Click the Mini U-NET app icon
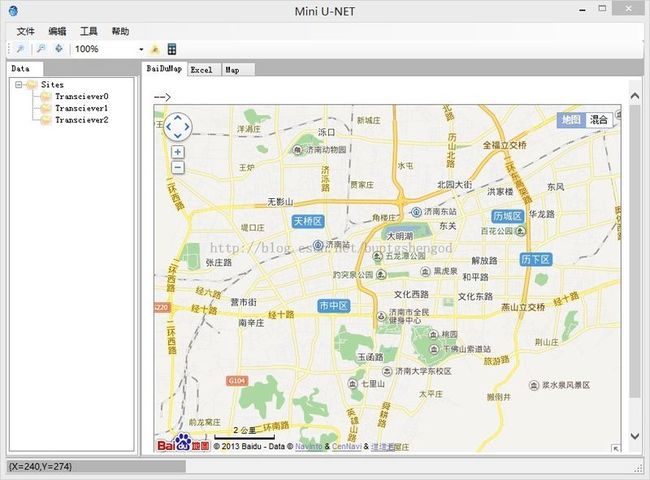This screenshot has height=480, width=650. click(x=13, y=11)
